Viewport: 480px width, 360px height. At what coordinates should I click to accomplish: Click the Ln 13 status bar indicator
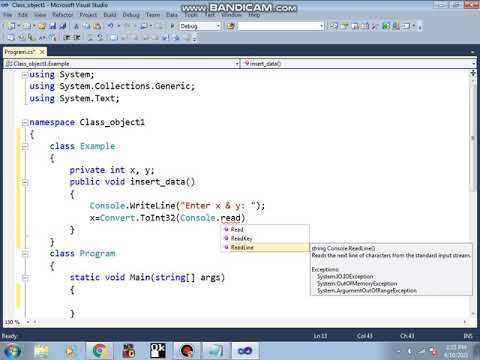[320, 336]
